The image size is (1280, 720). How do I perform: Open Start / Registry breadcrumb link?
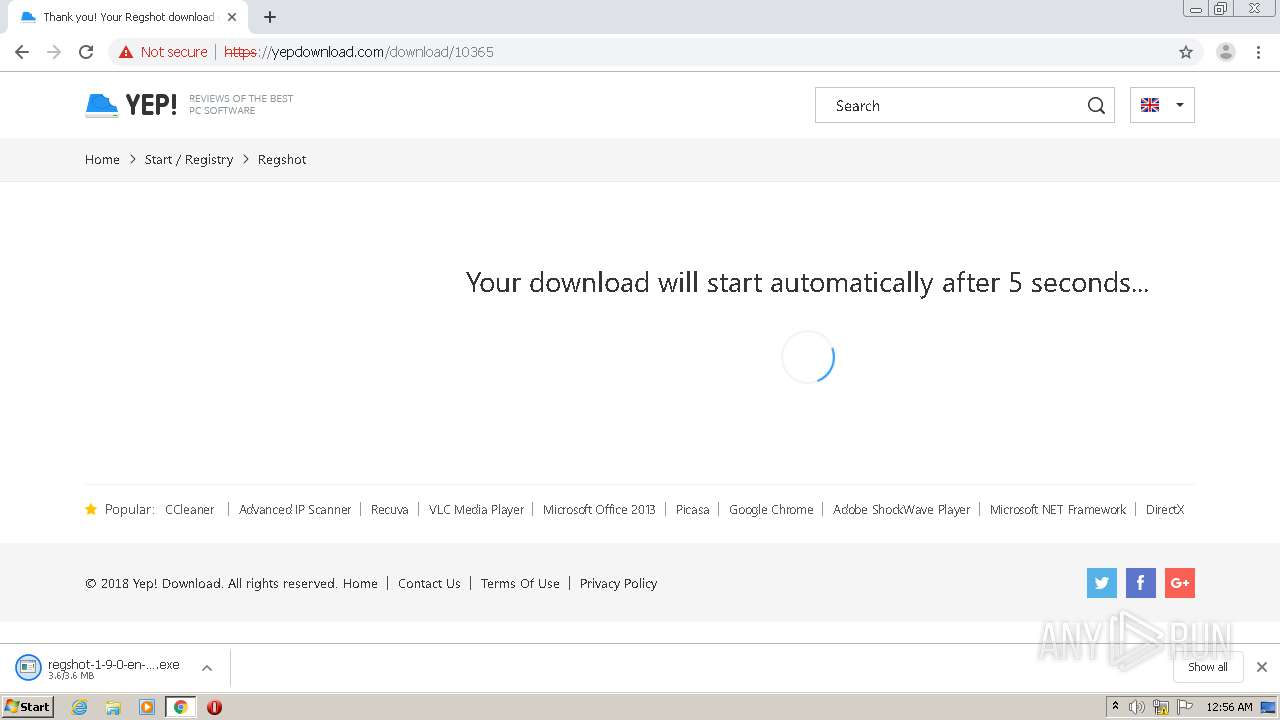tap(189, 159)
